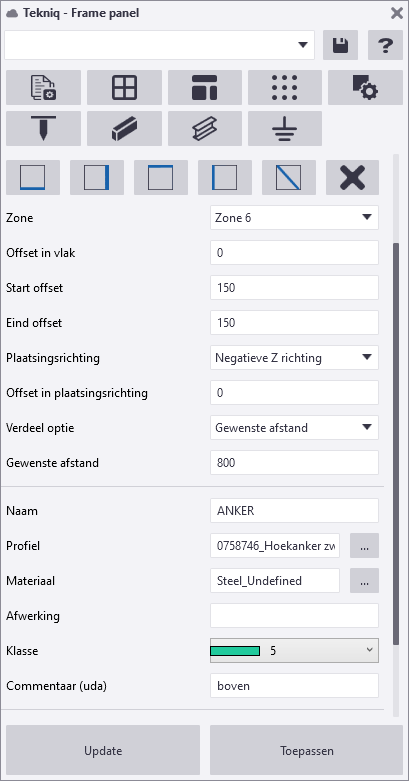Screen dimensions: 409x781
Task: Open the Klasse color swatch selector
Action: coord(294,651)
